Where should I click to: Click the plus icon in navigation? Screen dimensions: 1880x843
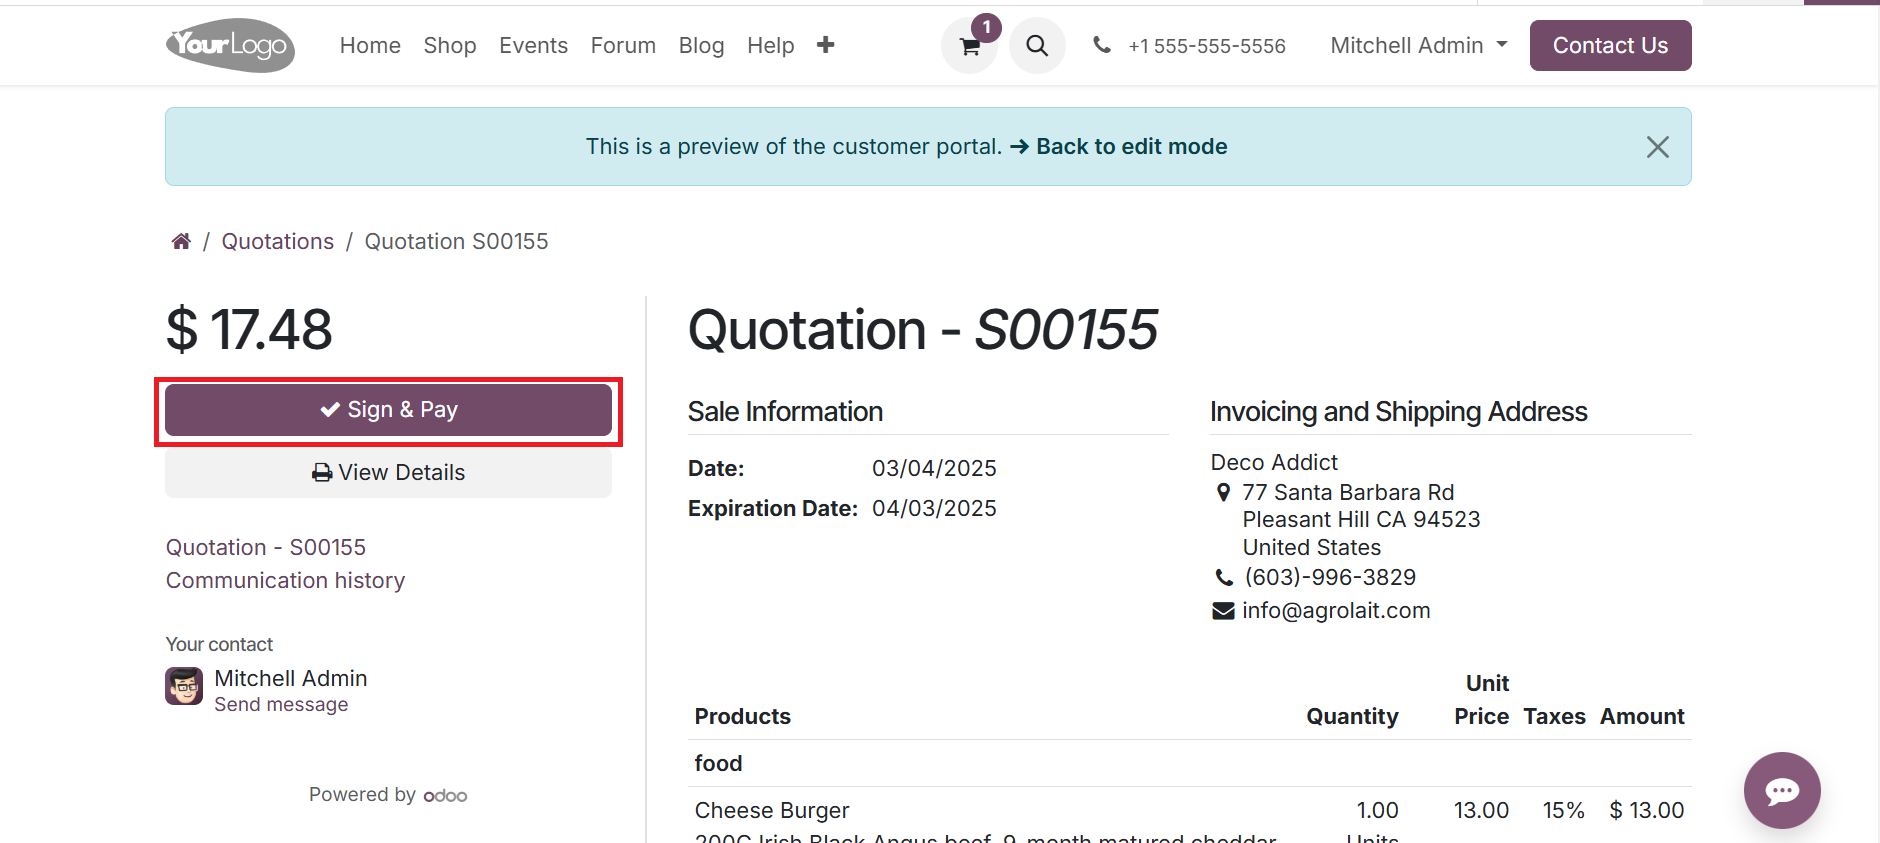click(825, 45)
